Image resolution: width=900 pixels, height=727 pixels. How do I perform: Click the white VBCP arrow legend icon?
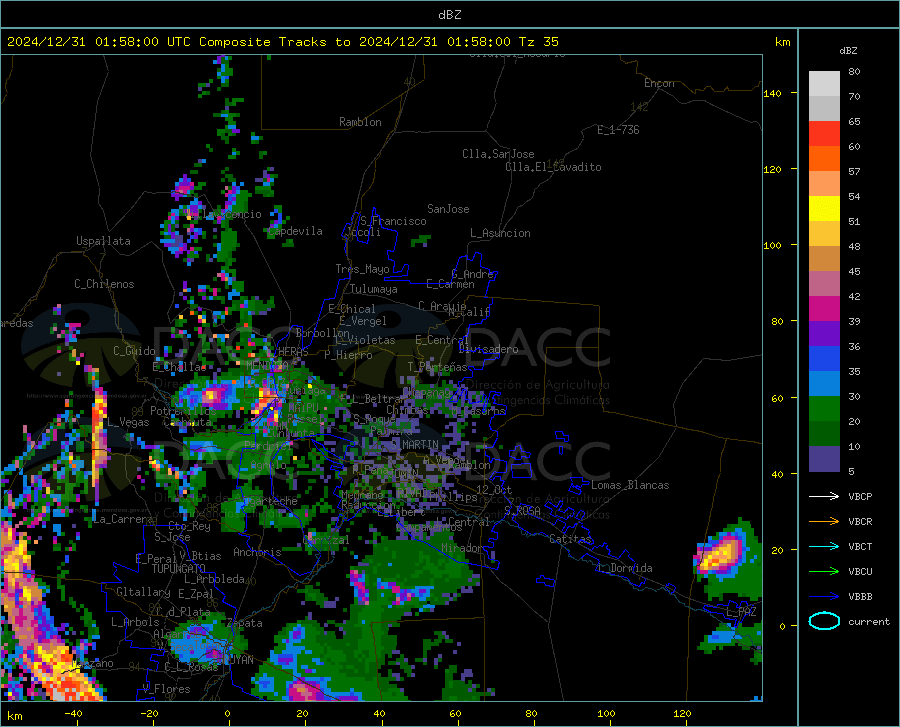pyautogui.click(x=824, y=496)
